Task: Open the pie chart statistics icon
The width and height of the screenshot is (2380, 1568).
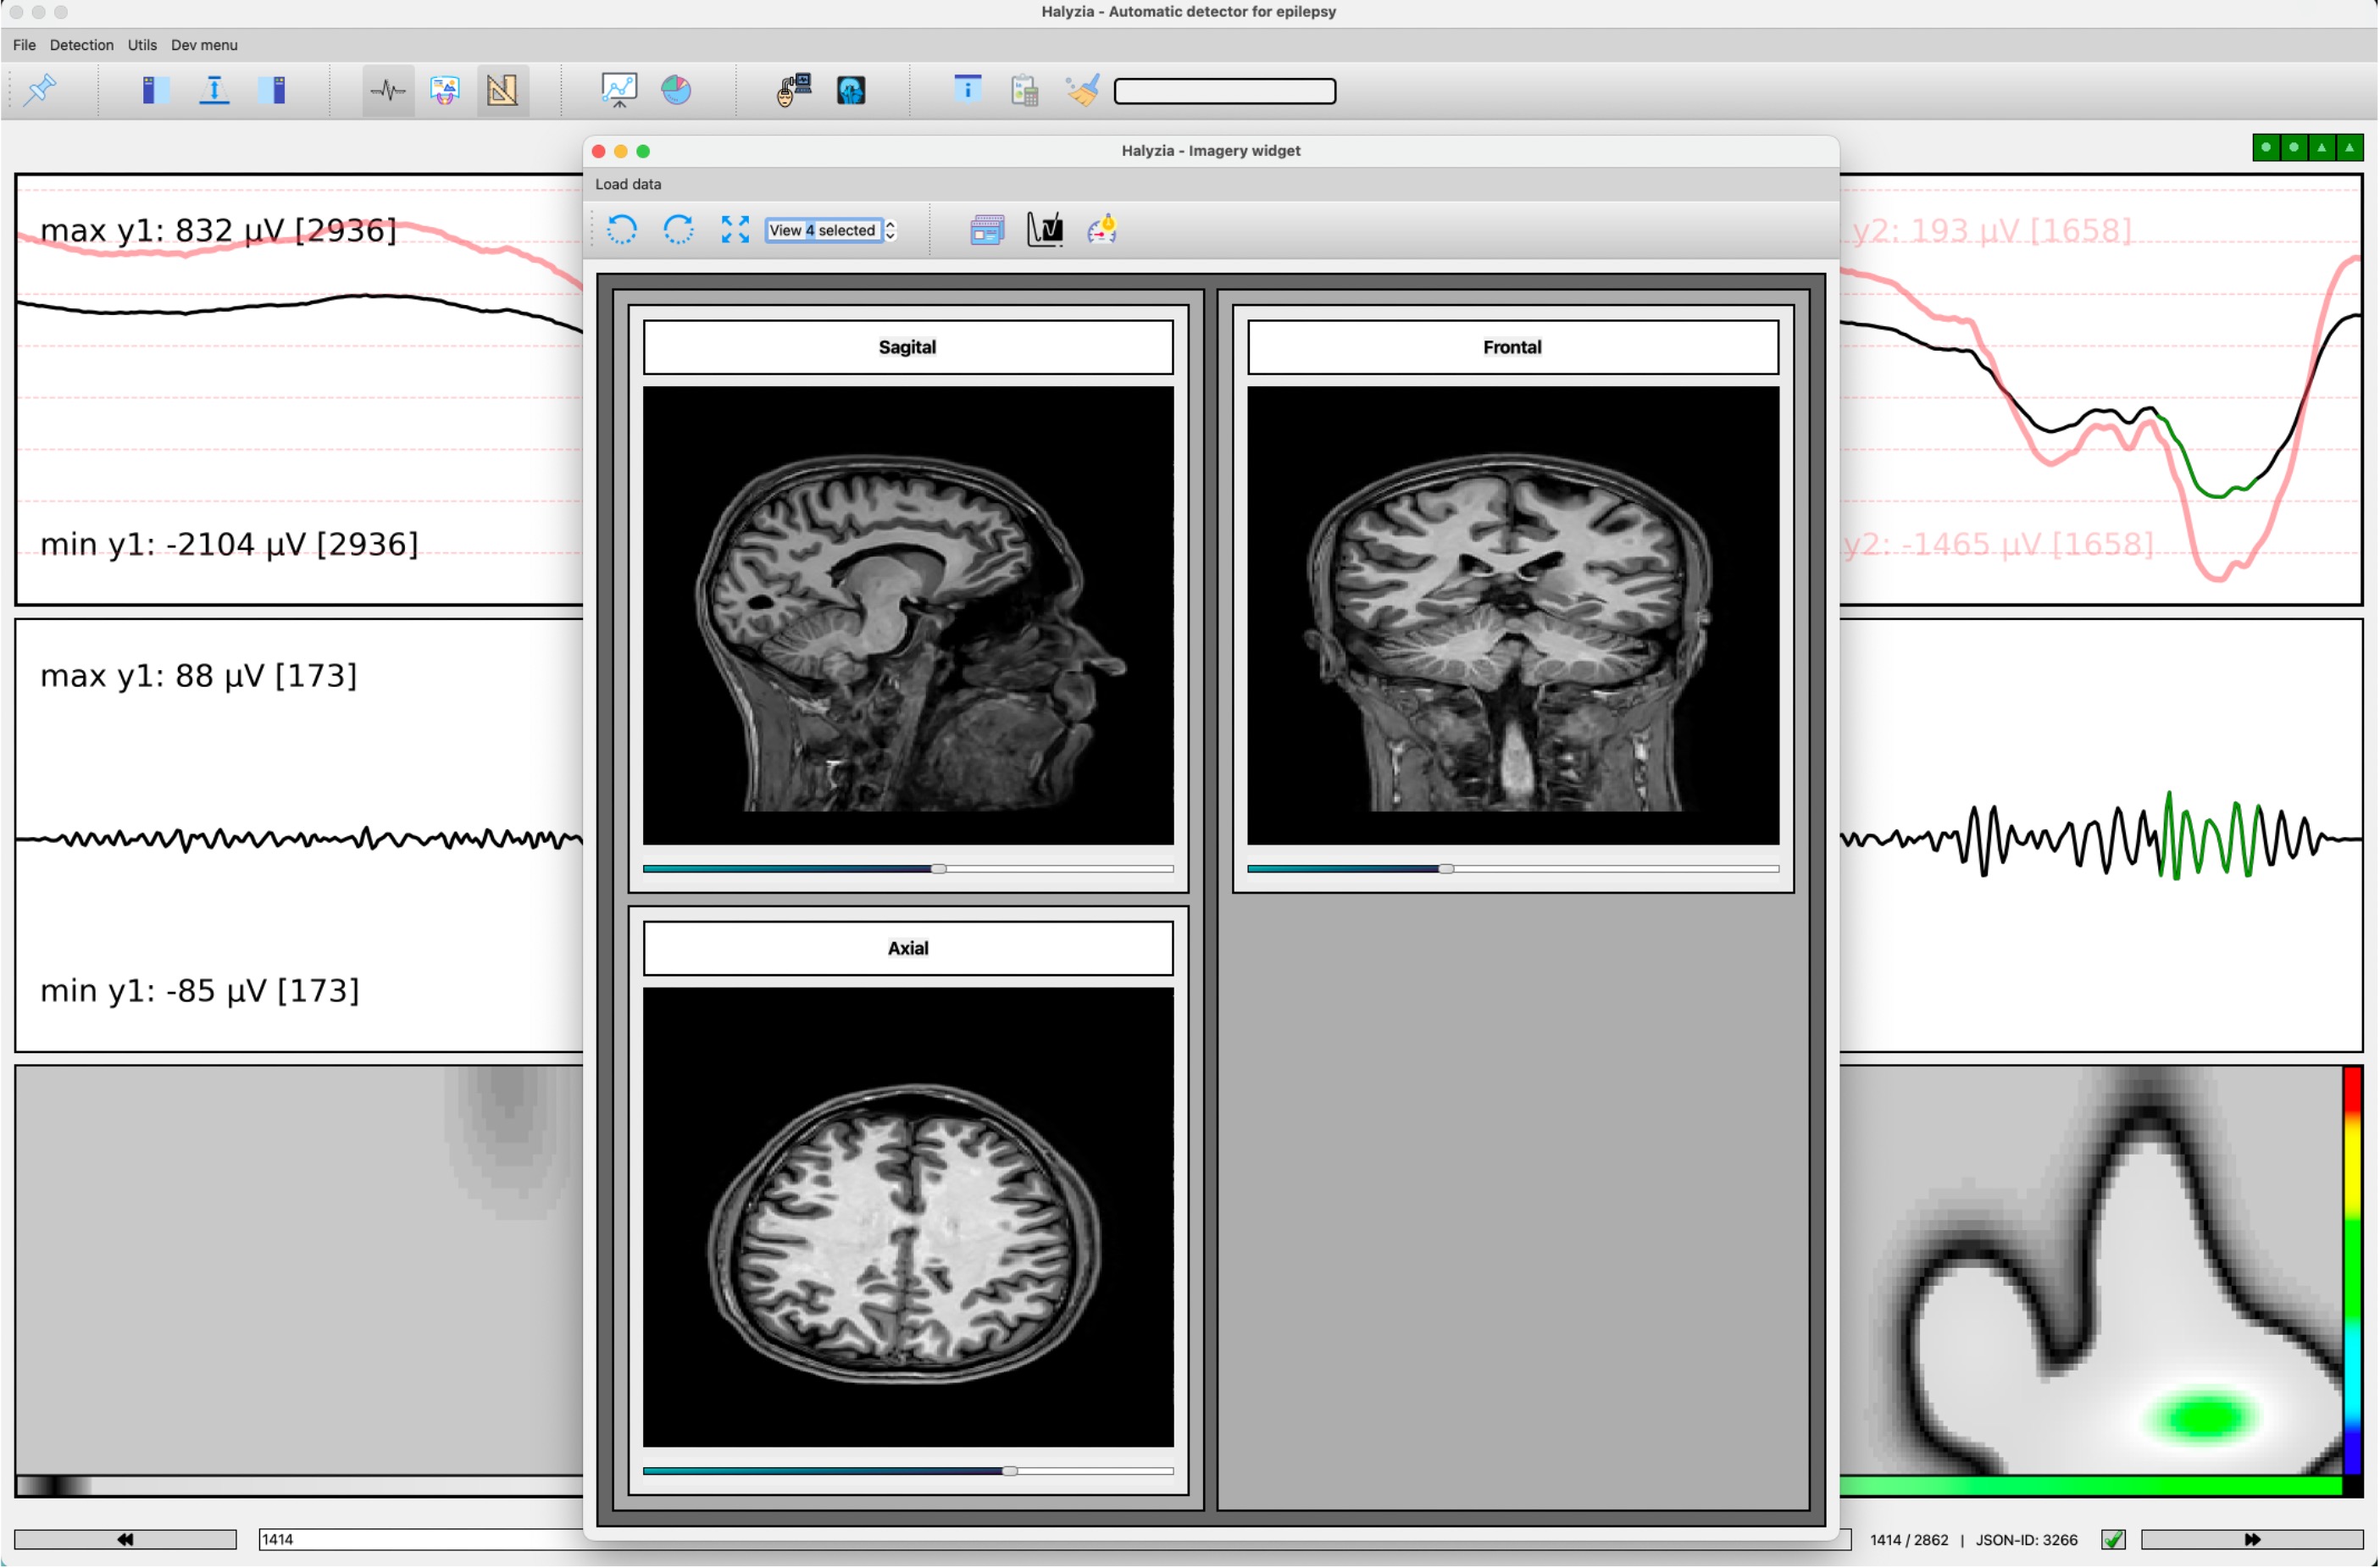Action: 676,90
